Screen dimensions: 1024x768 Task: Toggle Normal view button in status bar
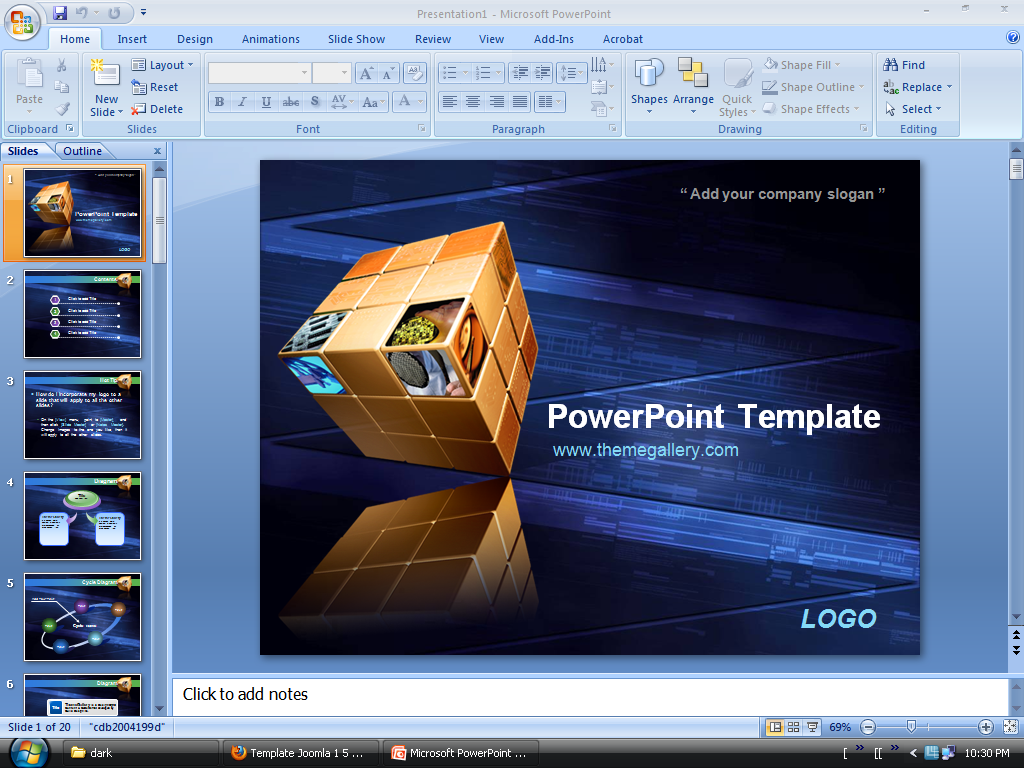point(774,727)
